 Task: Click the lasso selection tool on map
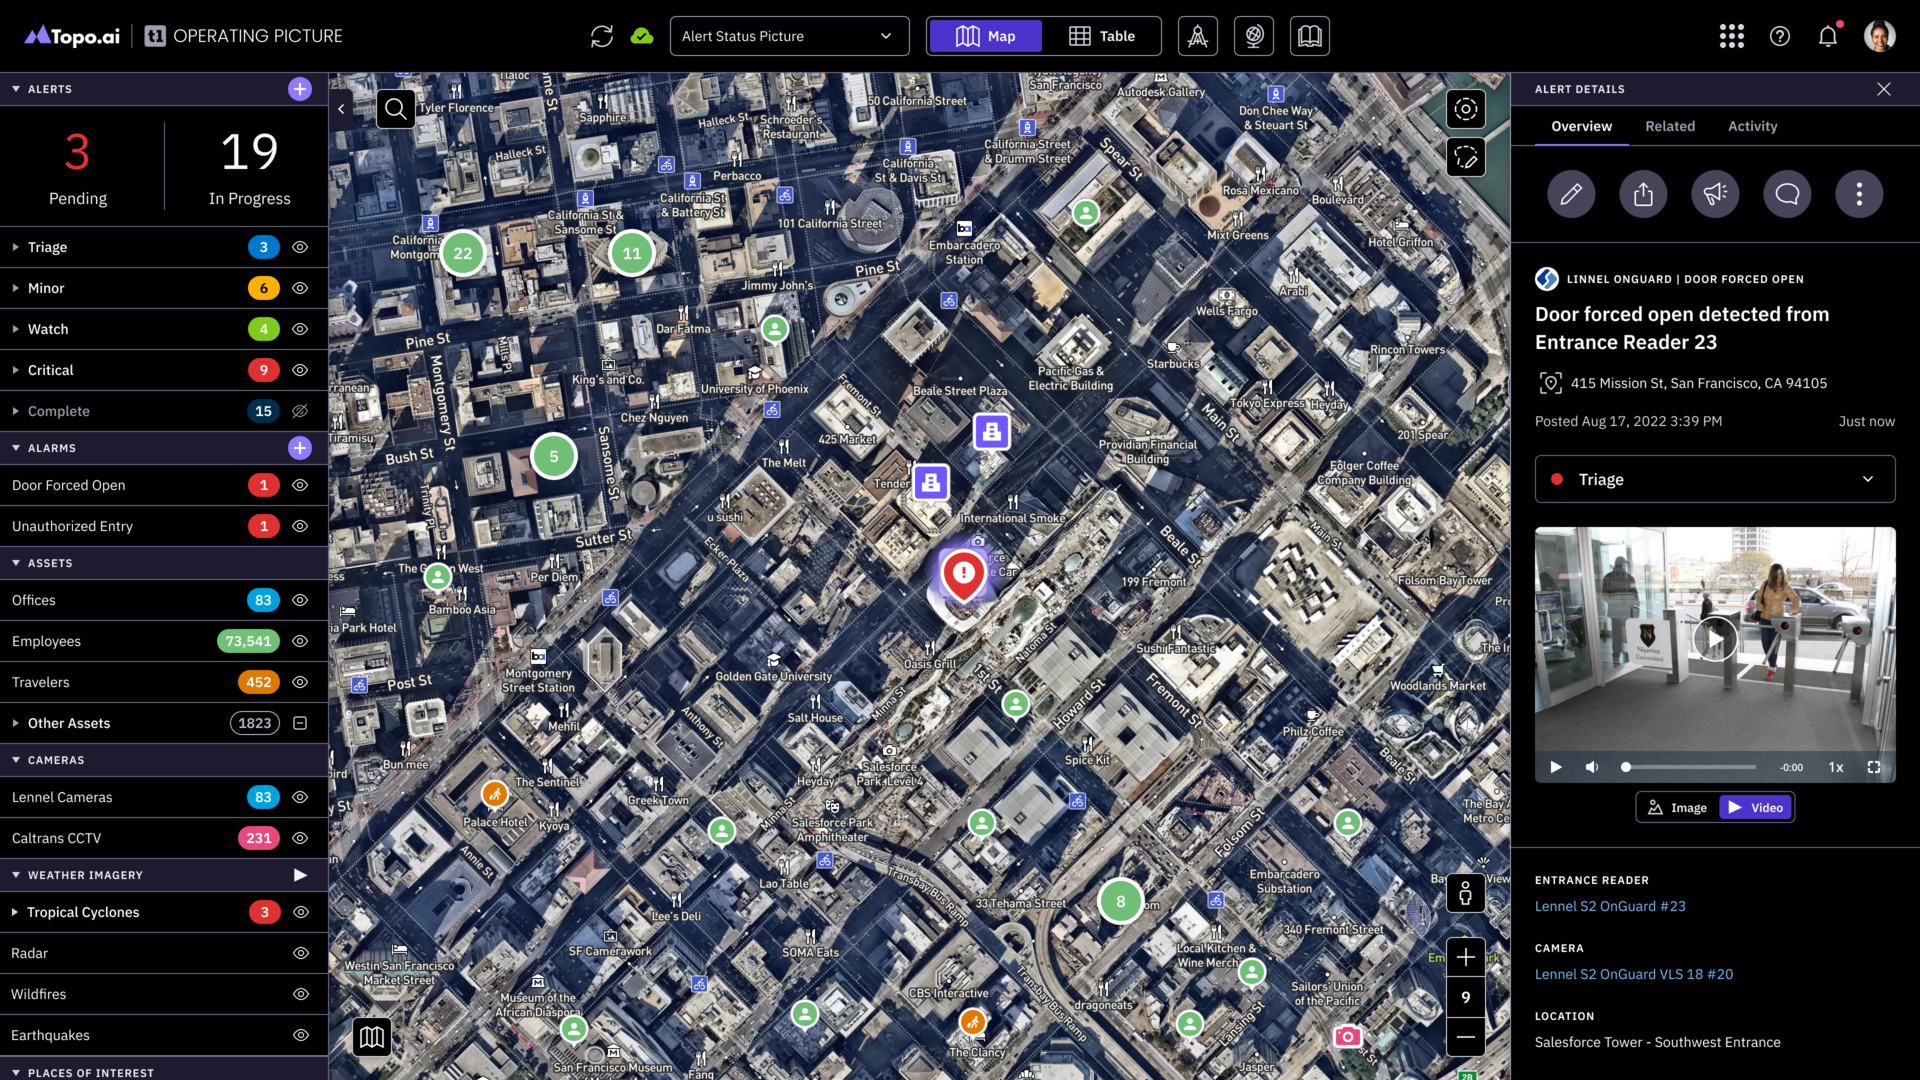tap(1465, 158)
